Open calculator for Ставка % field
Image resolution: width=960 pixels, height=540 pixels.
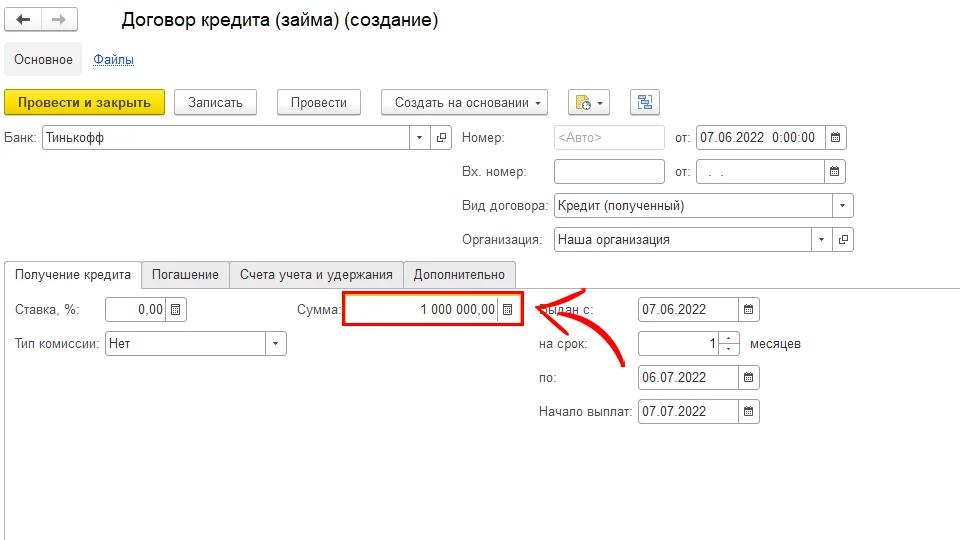click(x=176, y=310)
